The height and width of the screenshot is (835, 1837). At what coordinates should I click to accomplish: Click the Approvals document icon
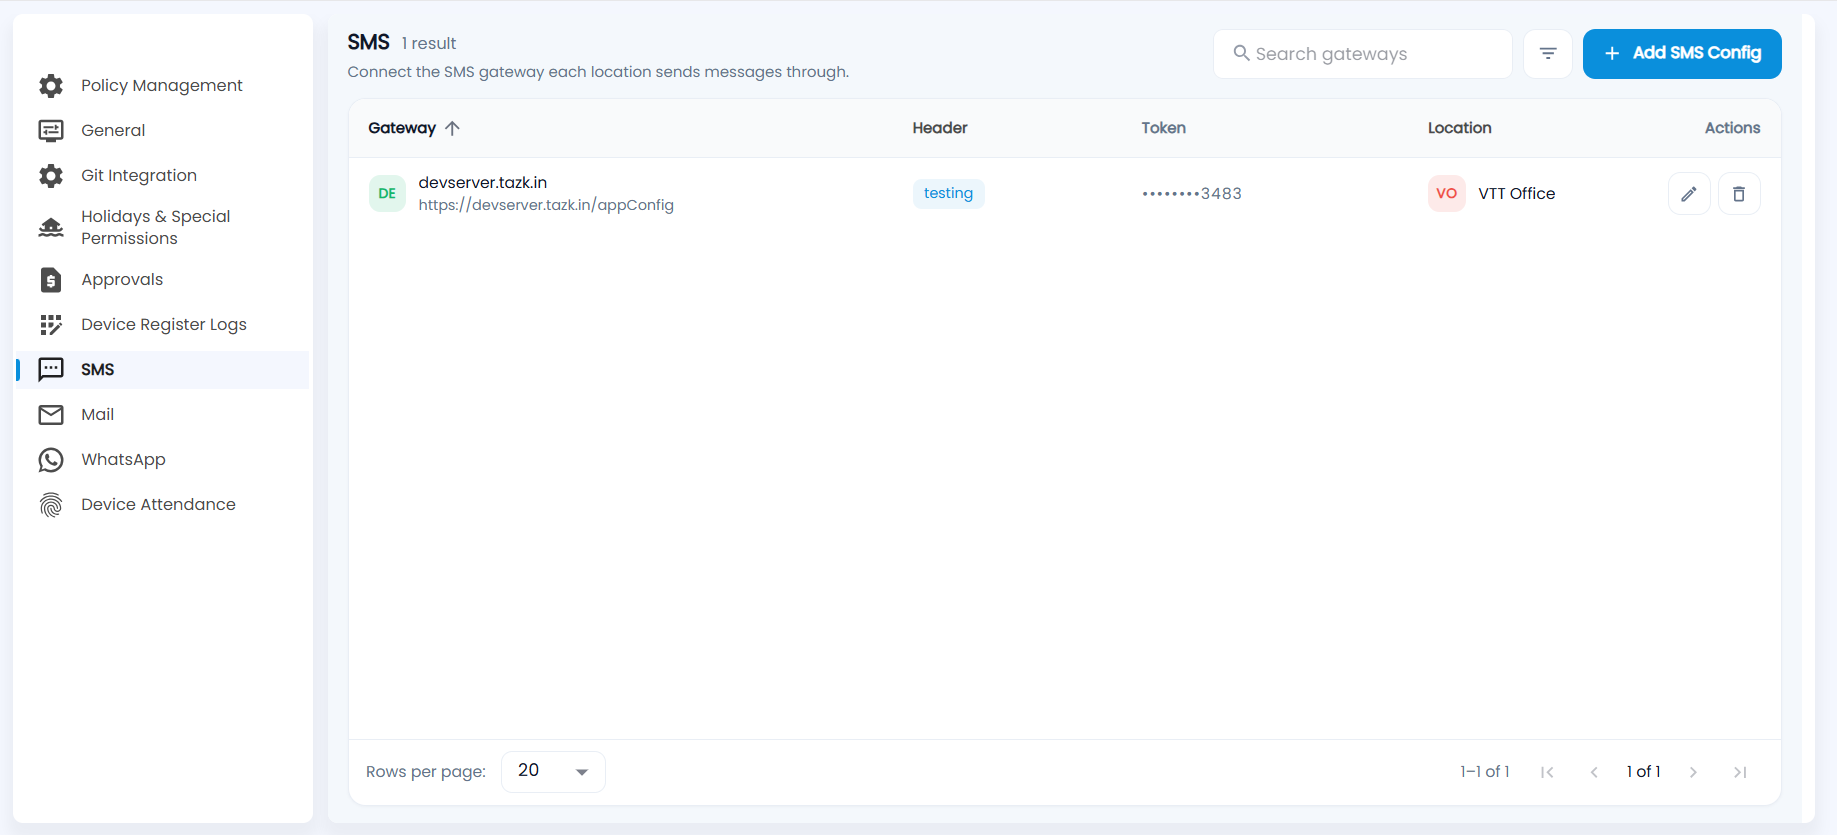pyautogui.click(x=51, y=280)
